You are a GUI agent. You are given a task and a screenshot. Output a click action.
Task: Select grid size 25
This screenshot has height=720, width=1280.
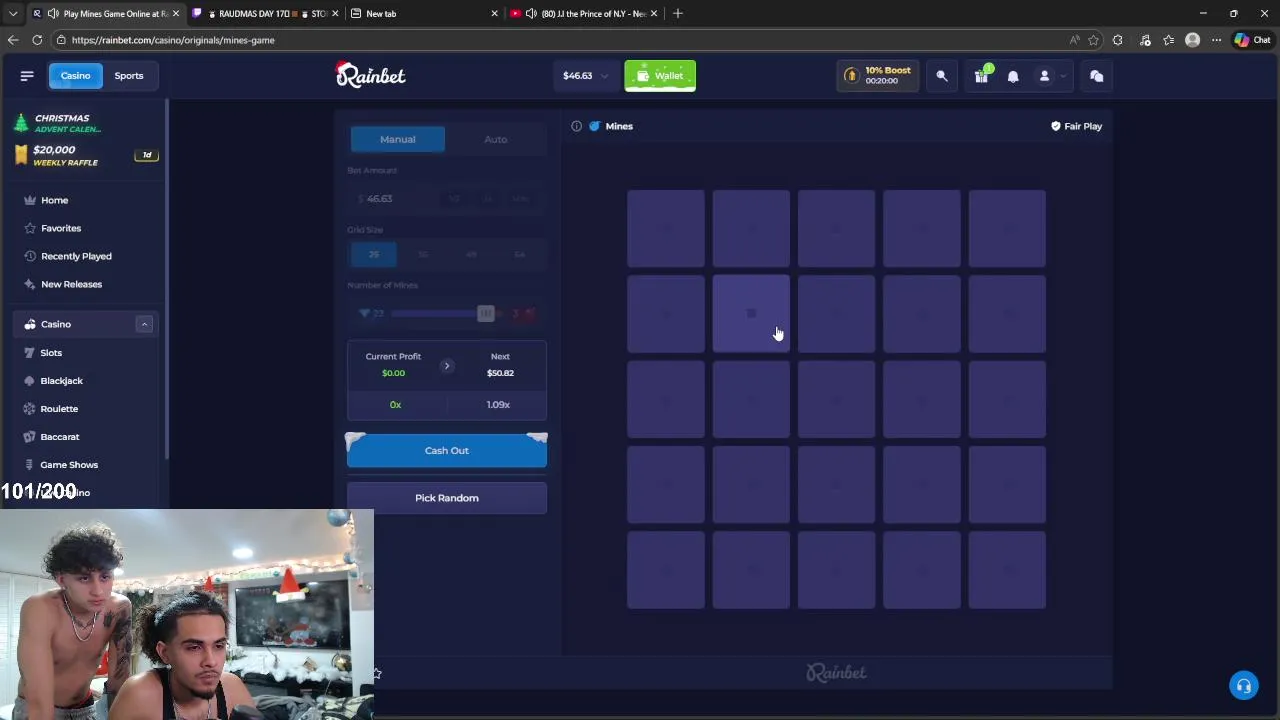click(x=374, y=254)
